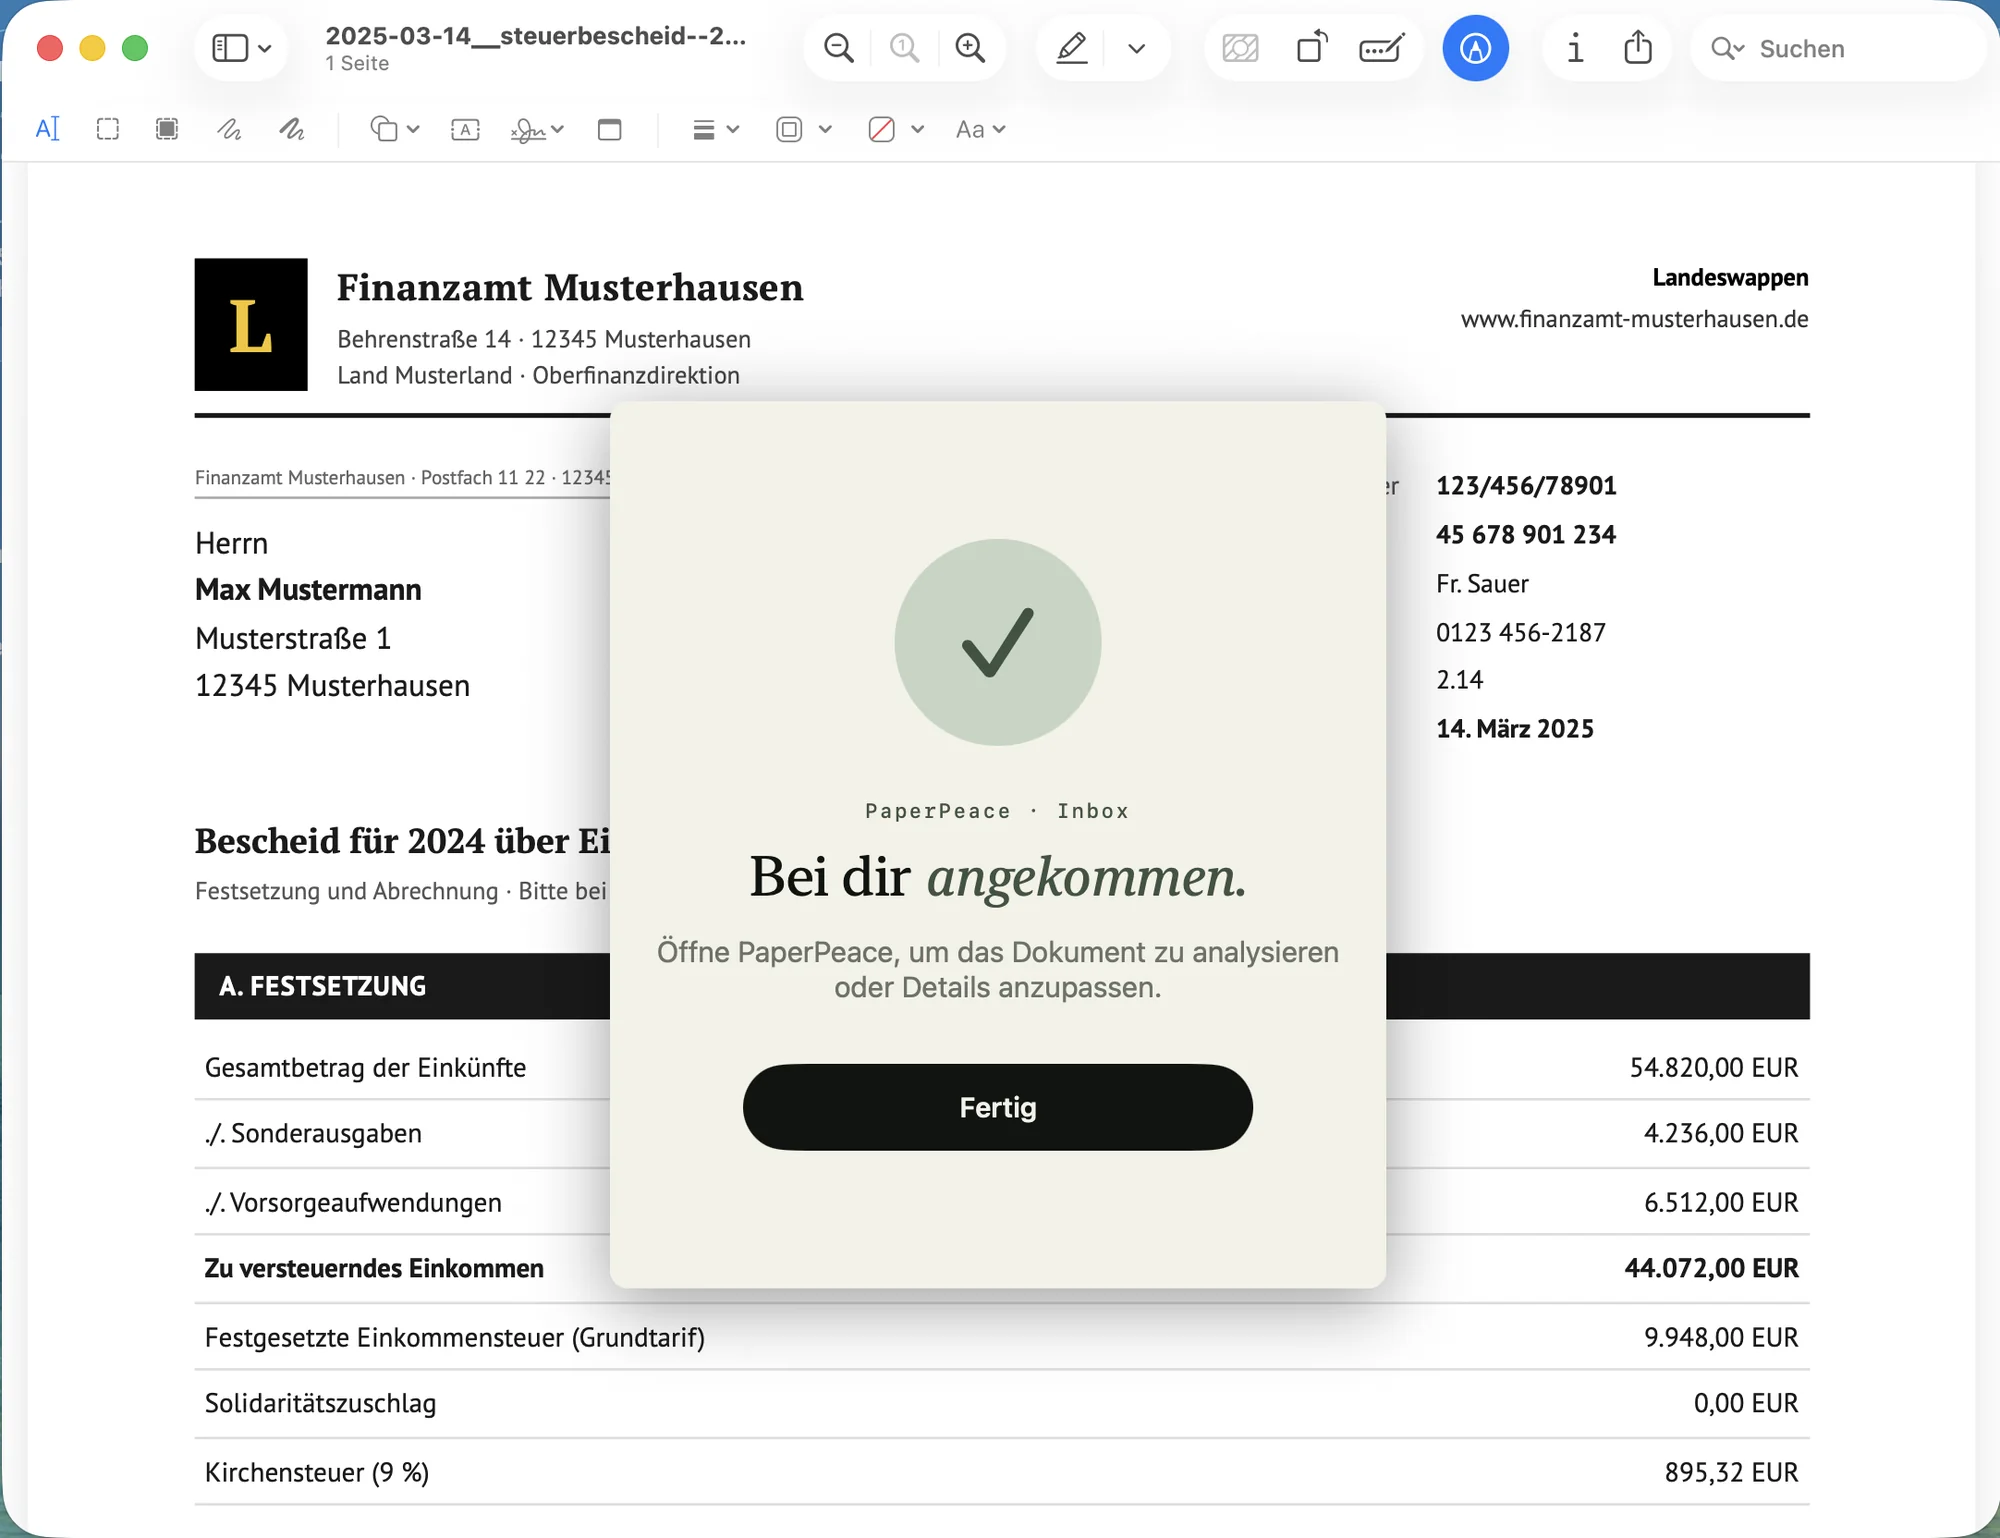Open the Share menu

pyautogui.click(x=1638, y=47)
